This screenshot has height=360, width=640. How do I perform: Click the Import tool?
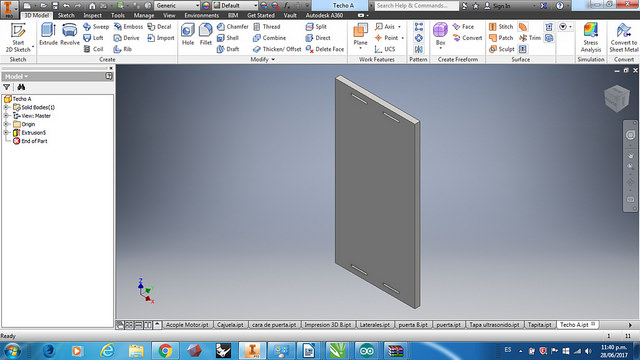(160, 38)
